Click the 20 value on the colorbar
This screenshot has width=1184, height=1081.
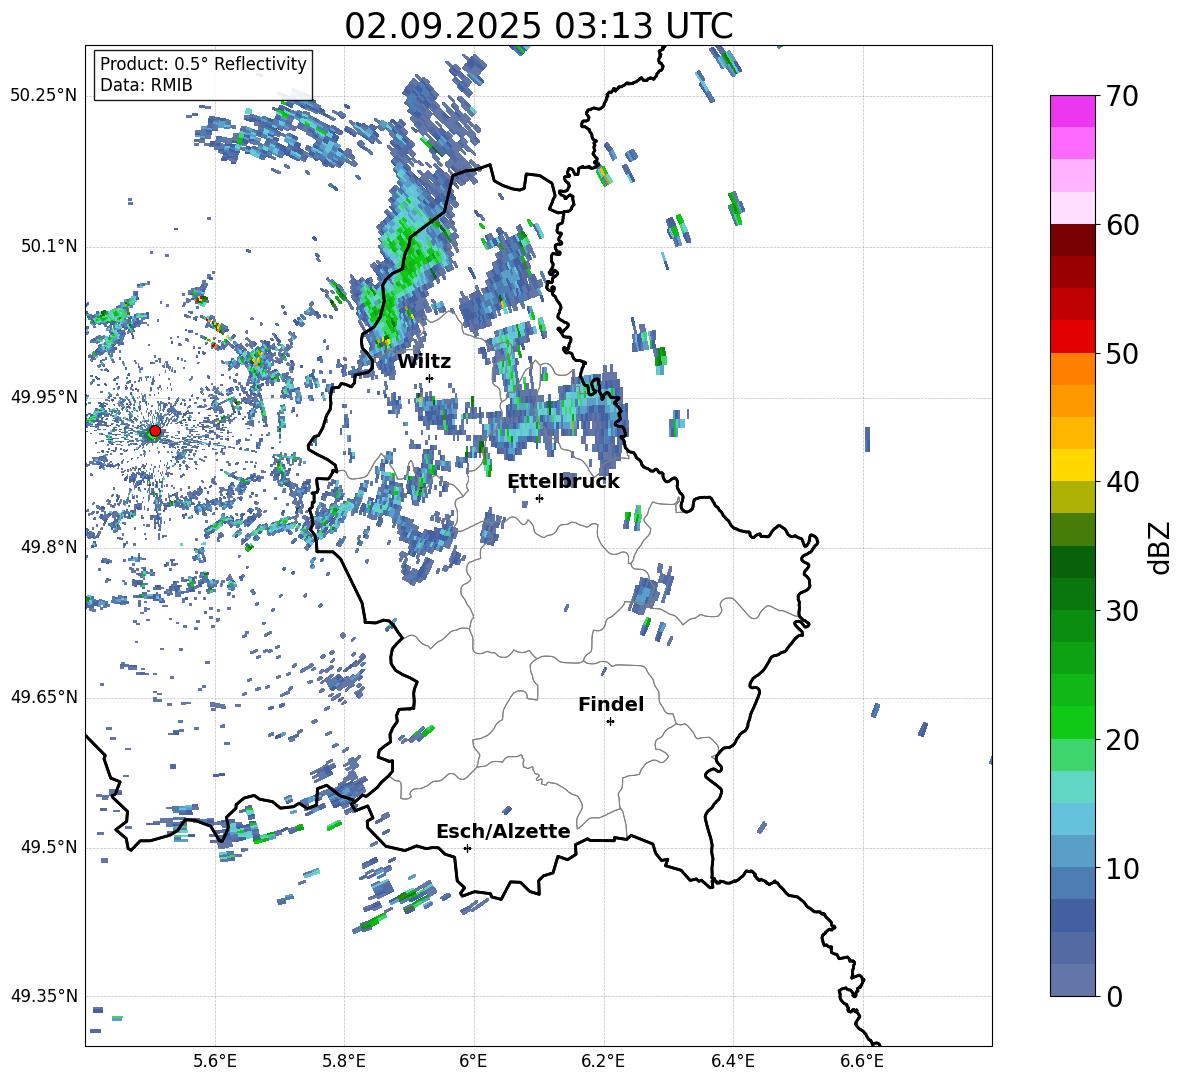coord(1121,739)
